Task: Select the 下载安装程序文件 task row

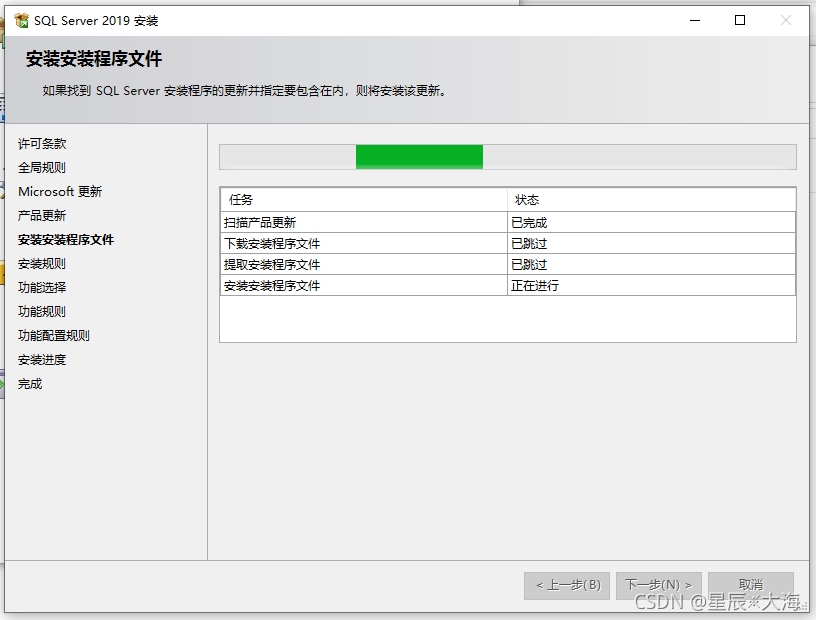Action: pyautogui.click(x=508, y=243)
